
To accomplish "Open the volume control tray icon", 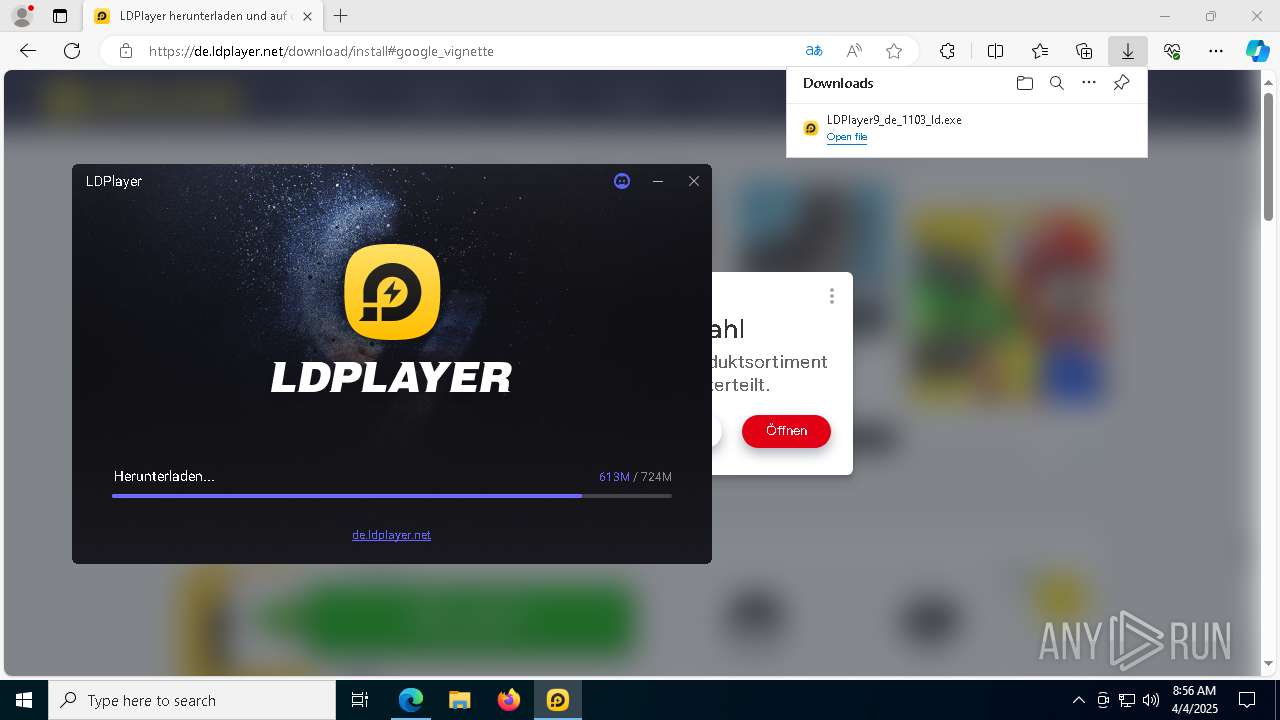I will tap(1150, 700).
